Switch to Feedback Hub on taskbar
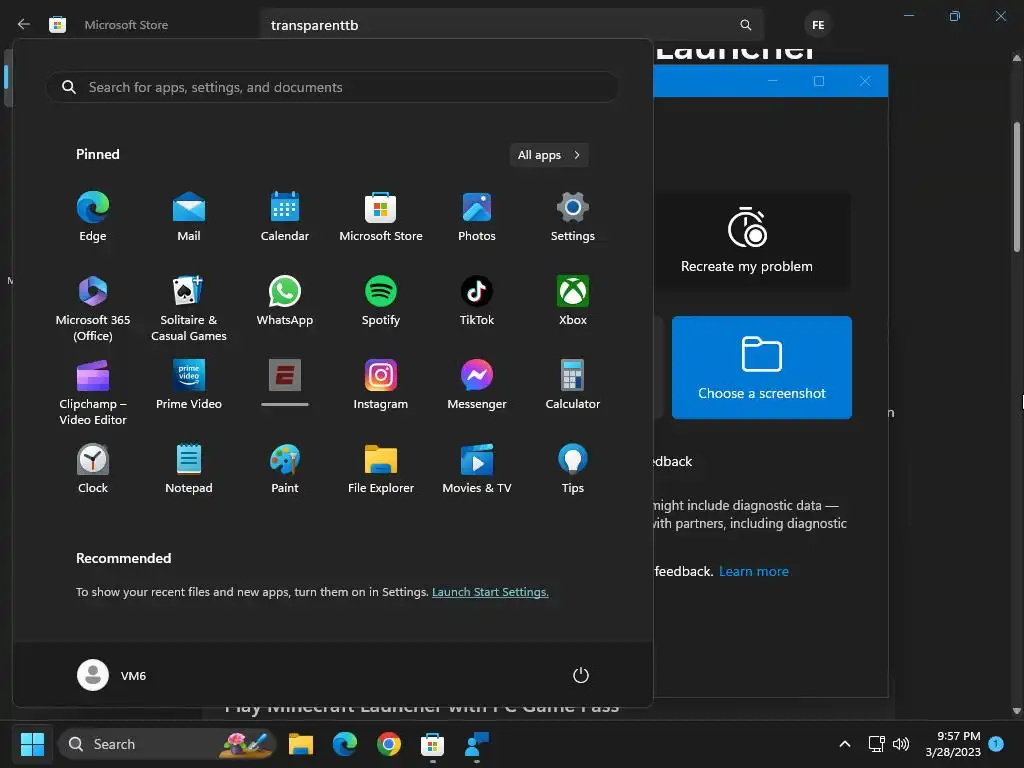The height and width of the screenshot is (768, 1024). pyautogui.click(x=477, y=744)
